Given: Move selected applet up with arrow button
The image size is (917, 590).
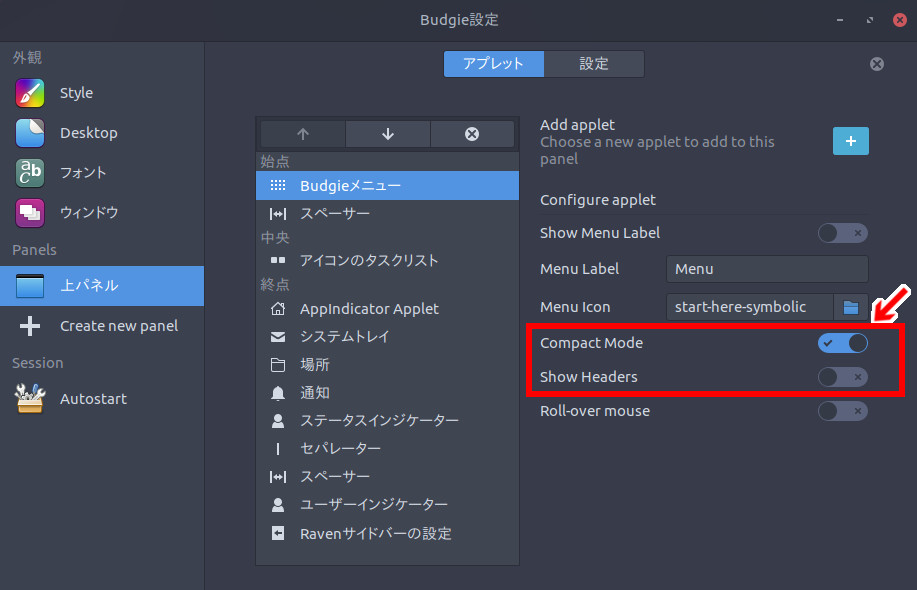Looking at the screenshot, I should pos(302,134).
